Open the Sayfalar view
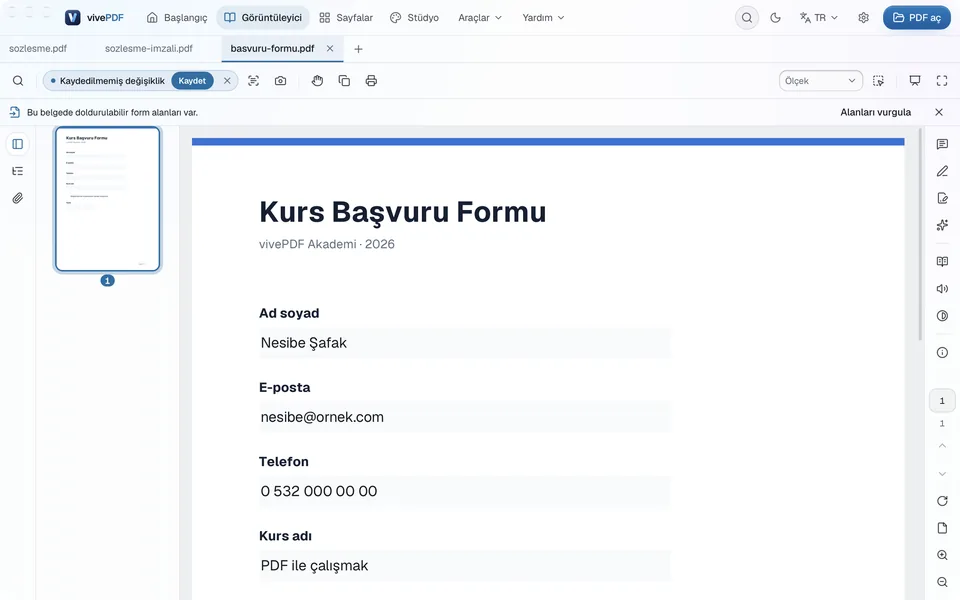Image resolution: width=960 pixels, height=600 pixels. (x=346, y=18)
